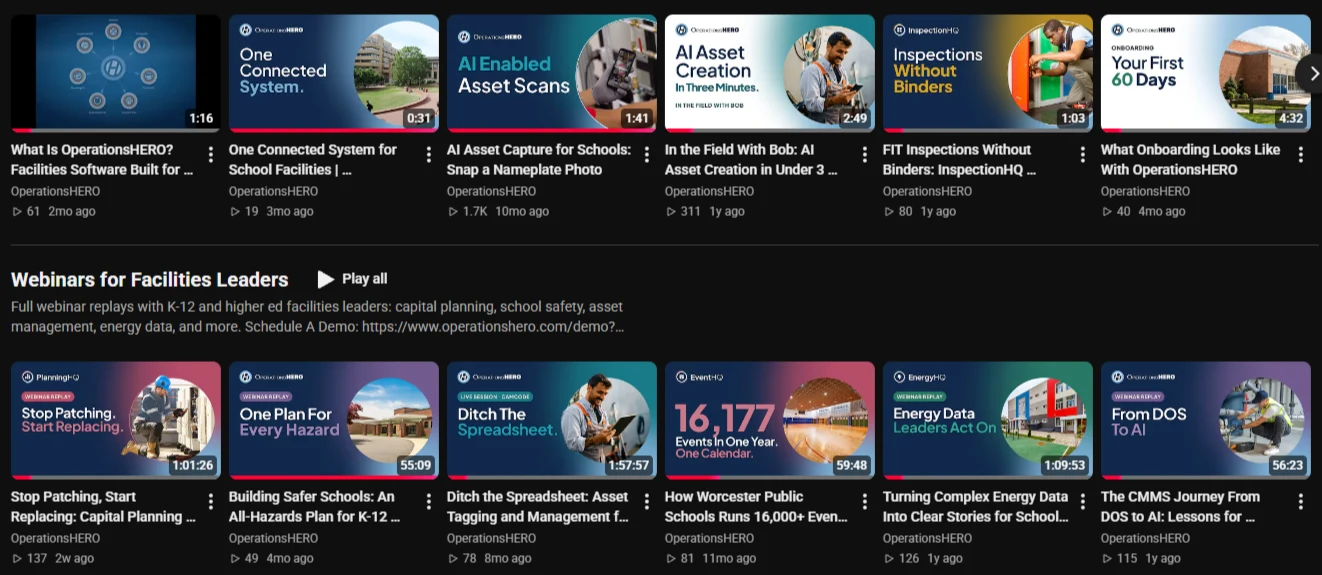Click title How Worcester Public Schools Runs 16,000+ Events
This screenshot has width=1322, height=575.
(x=757, y=507)
